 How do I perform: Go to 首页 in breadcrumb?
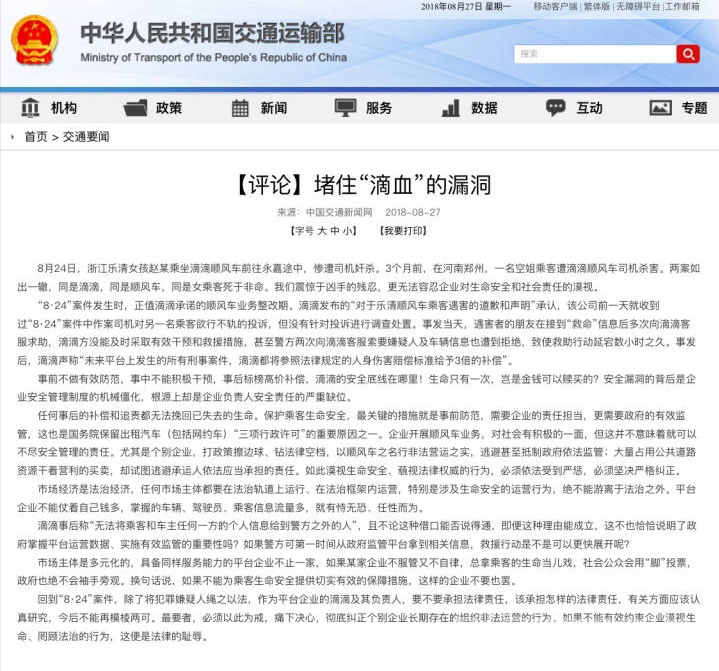coord(36,137)
